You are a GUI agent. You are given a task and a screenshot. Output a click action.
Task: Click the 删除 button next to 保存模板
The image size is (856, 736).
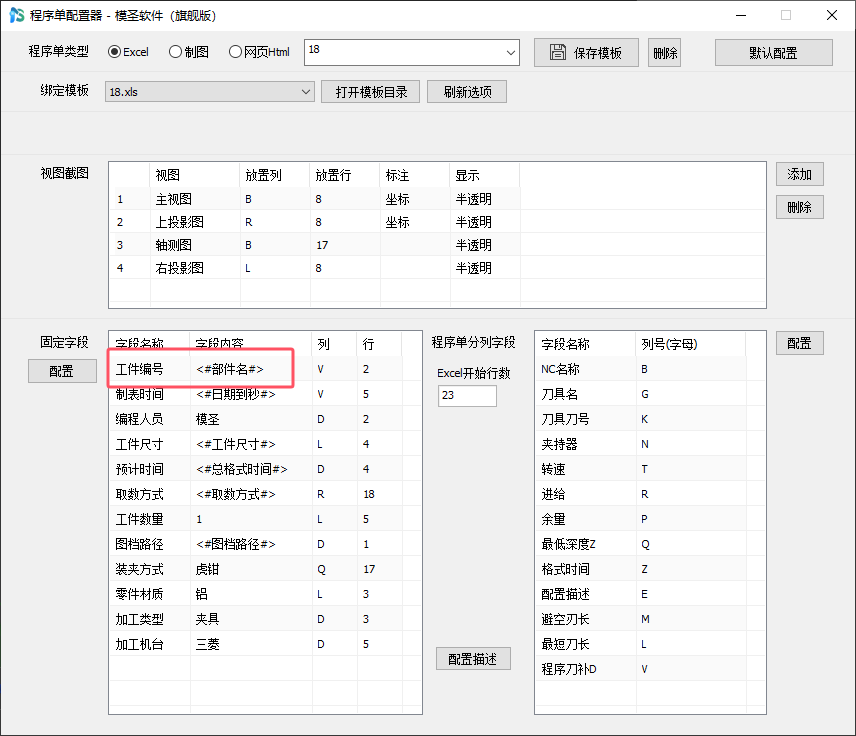664,53
